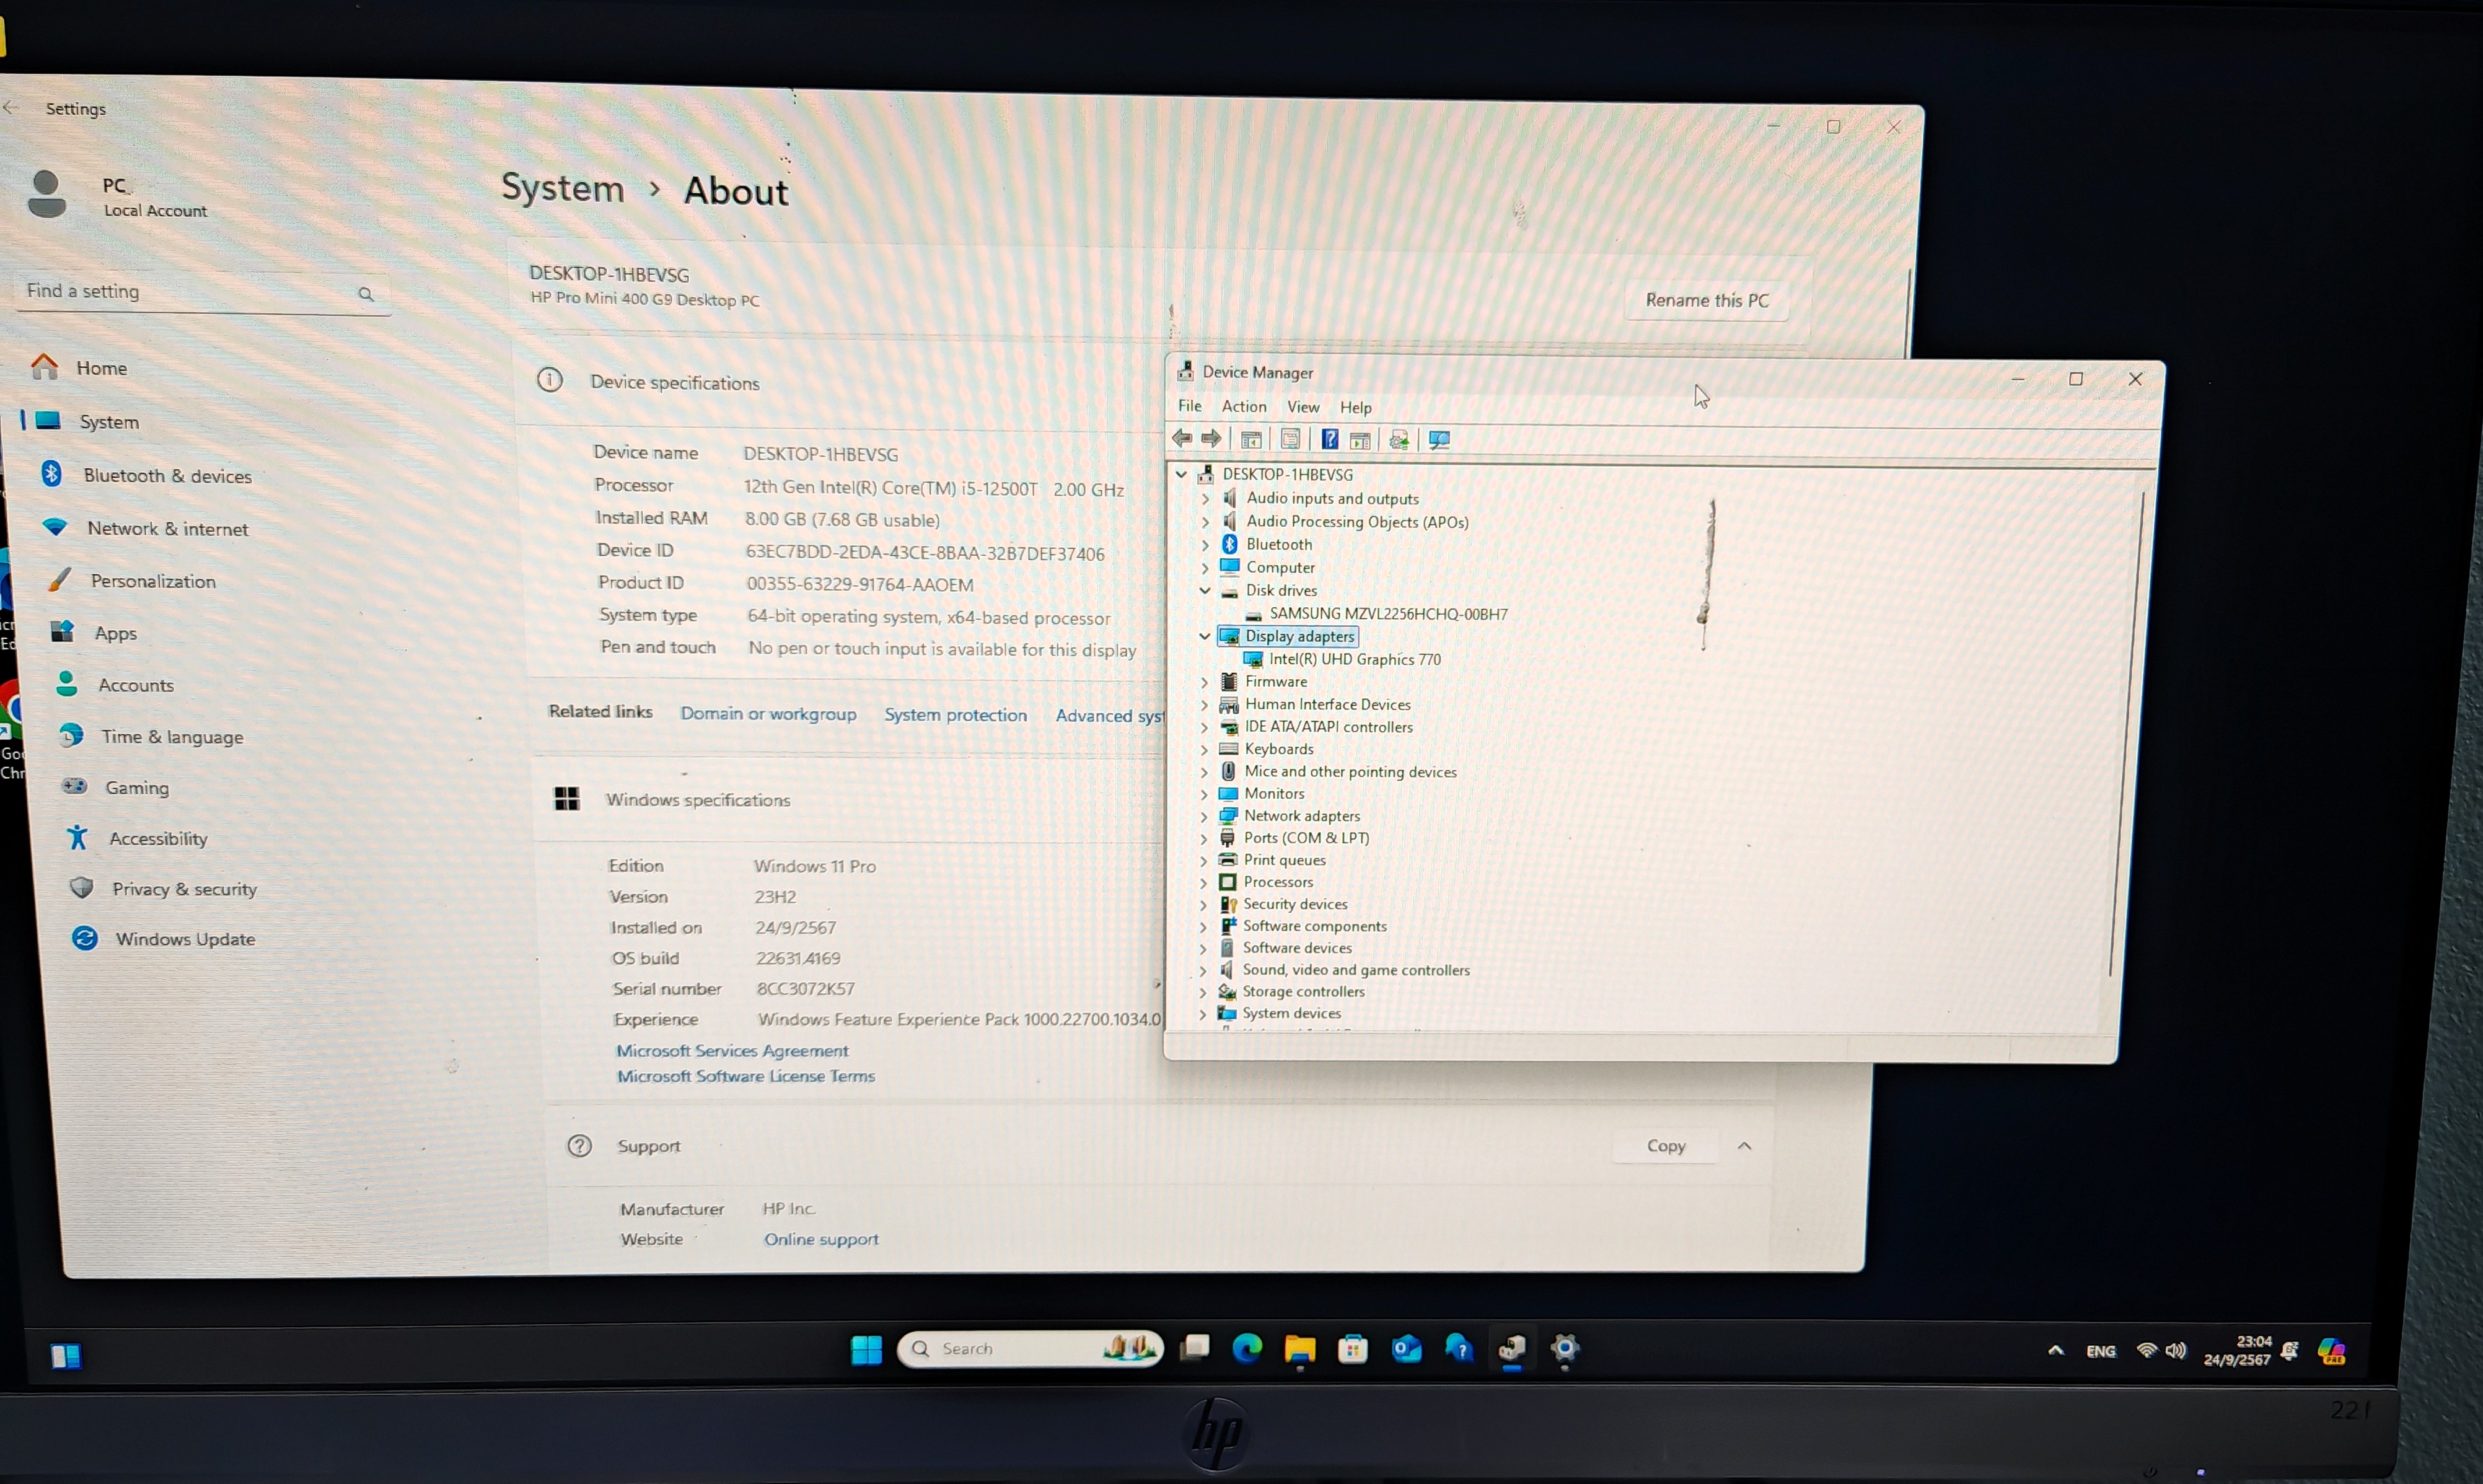Open the Action menu

[1243, 406]
